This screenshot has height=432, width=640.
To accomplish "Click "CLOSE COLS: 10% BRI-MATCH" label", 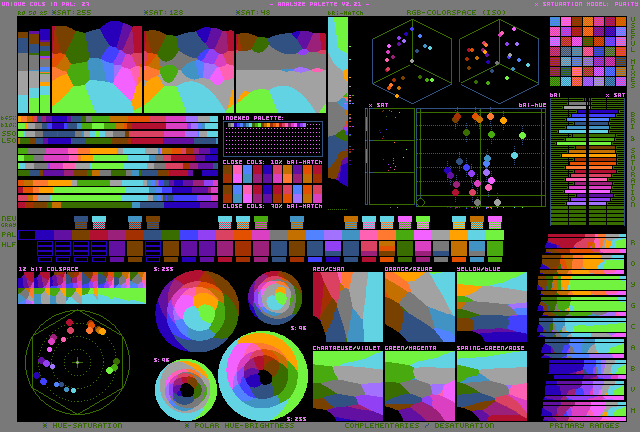I will [x=273, y=162].
